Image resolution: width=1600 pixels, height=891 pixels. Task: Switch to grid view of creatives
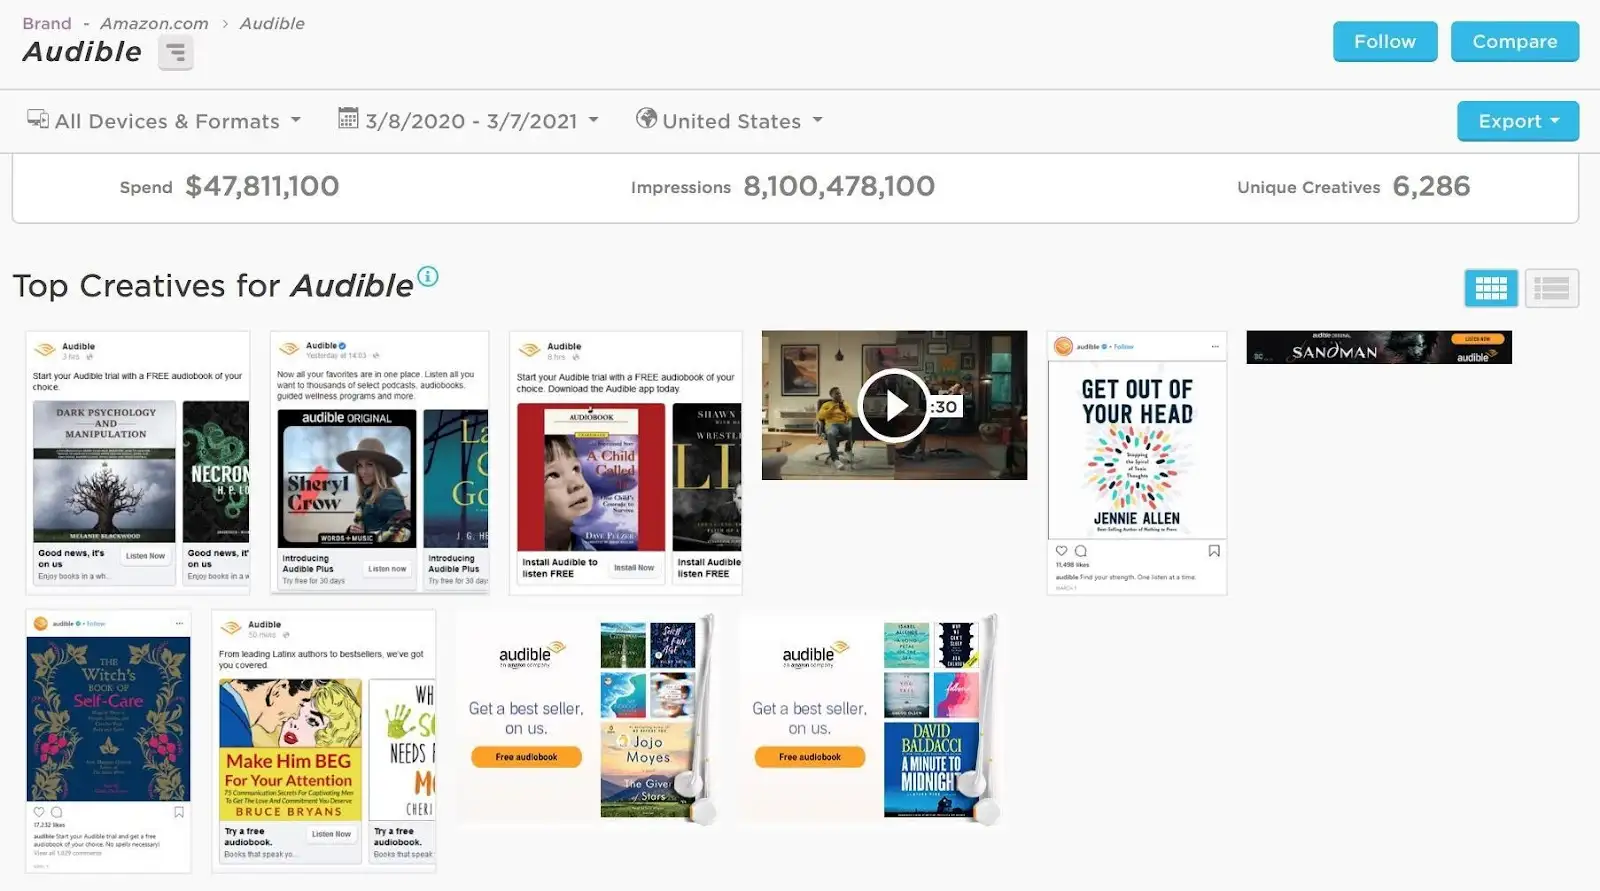[x=1491, y=289]
